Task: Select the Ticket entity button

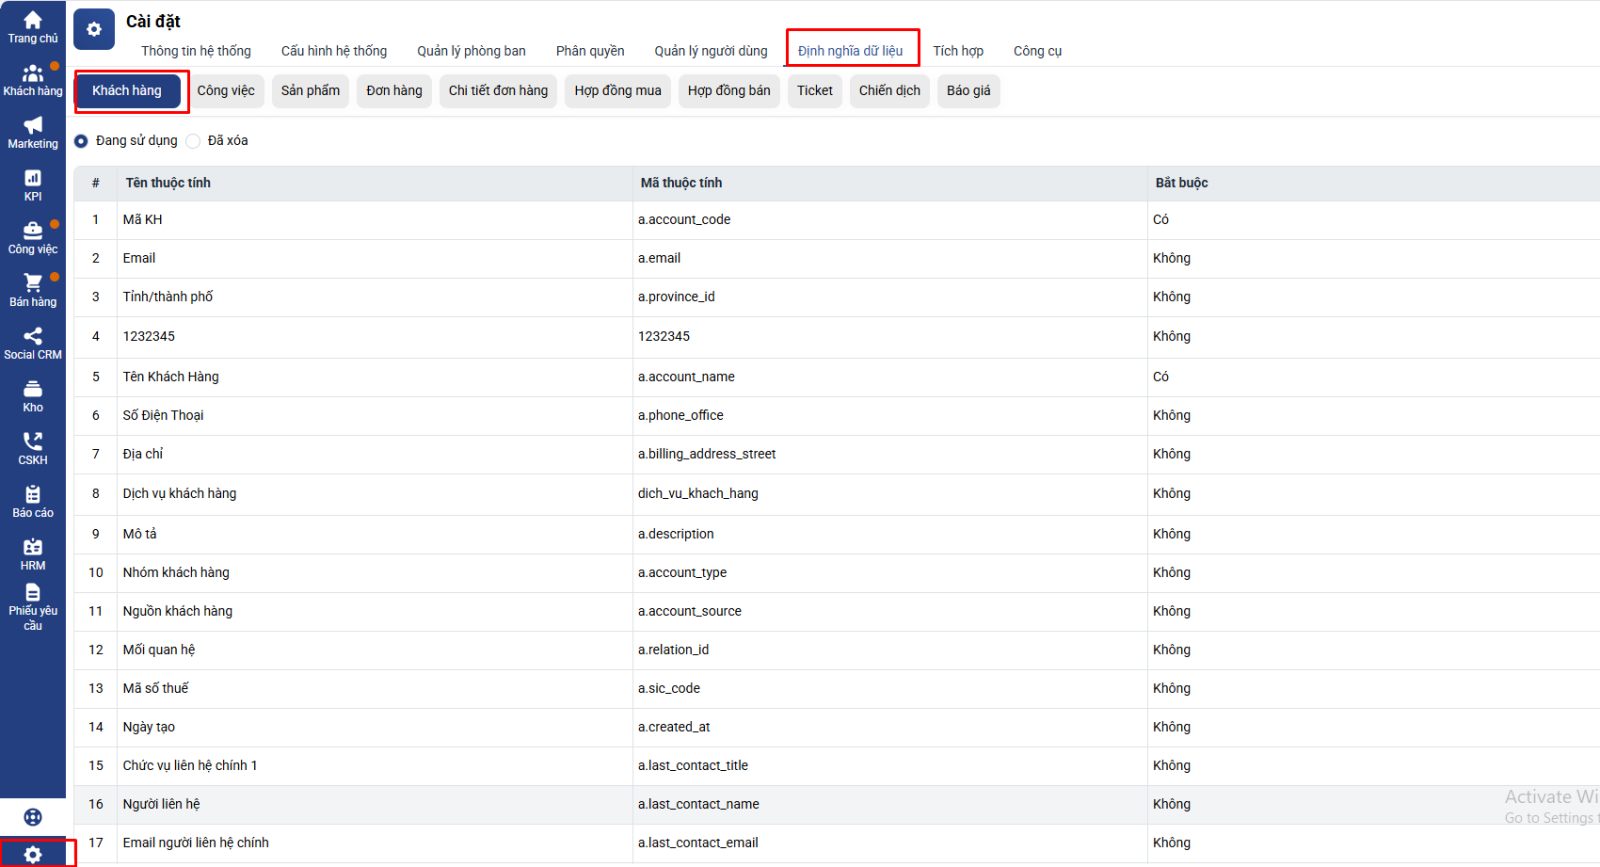Action: [814, 91]
